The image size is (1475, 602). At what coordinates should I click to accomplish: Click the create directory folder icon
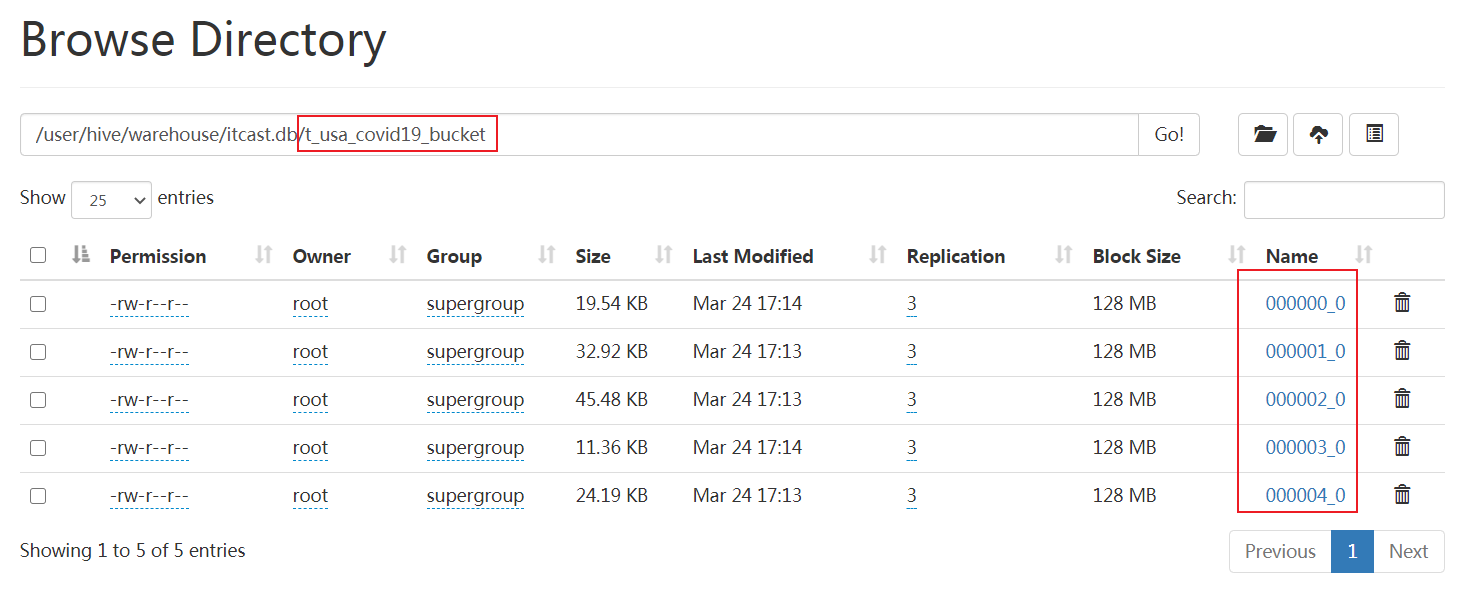coord(1263,134)
